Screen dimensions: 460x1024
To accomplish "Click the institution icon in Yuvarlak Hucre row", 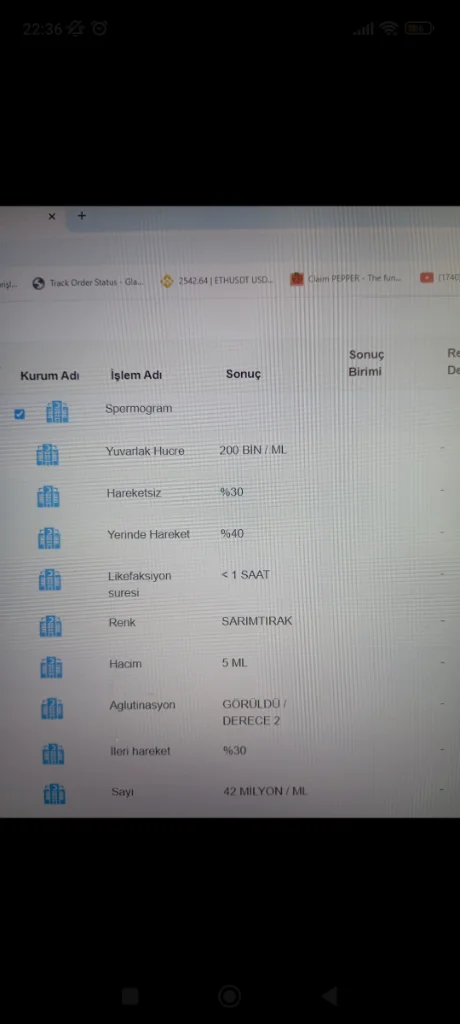I will point(48,455).
